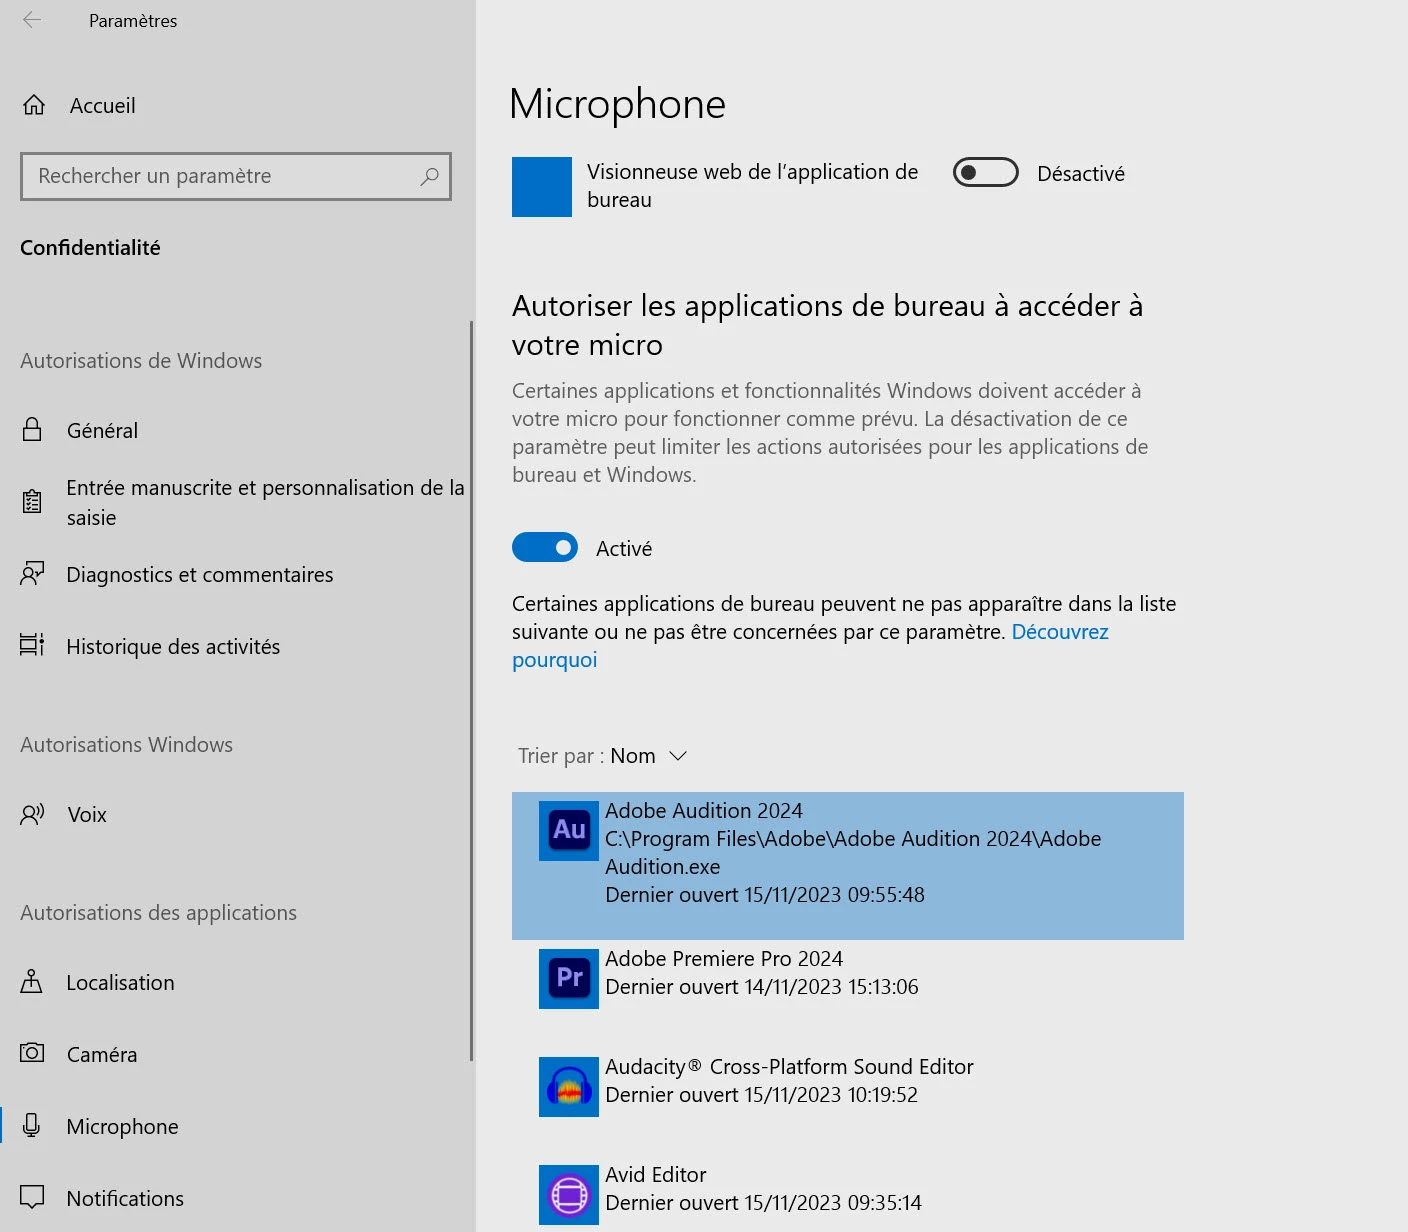Select Voix in the sidebar
Viewport: 1408px width, 1232px height.
coord(235,814)
